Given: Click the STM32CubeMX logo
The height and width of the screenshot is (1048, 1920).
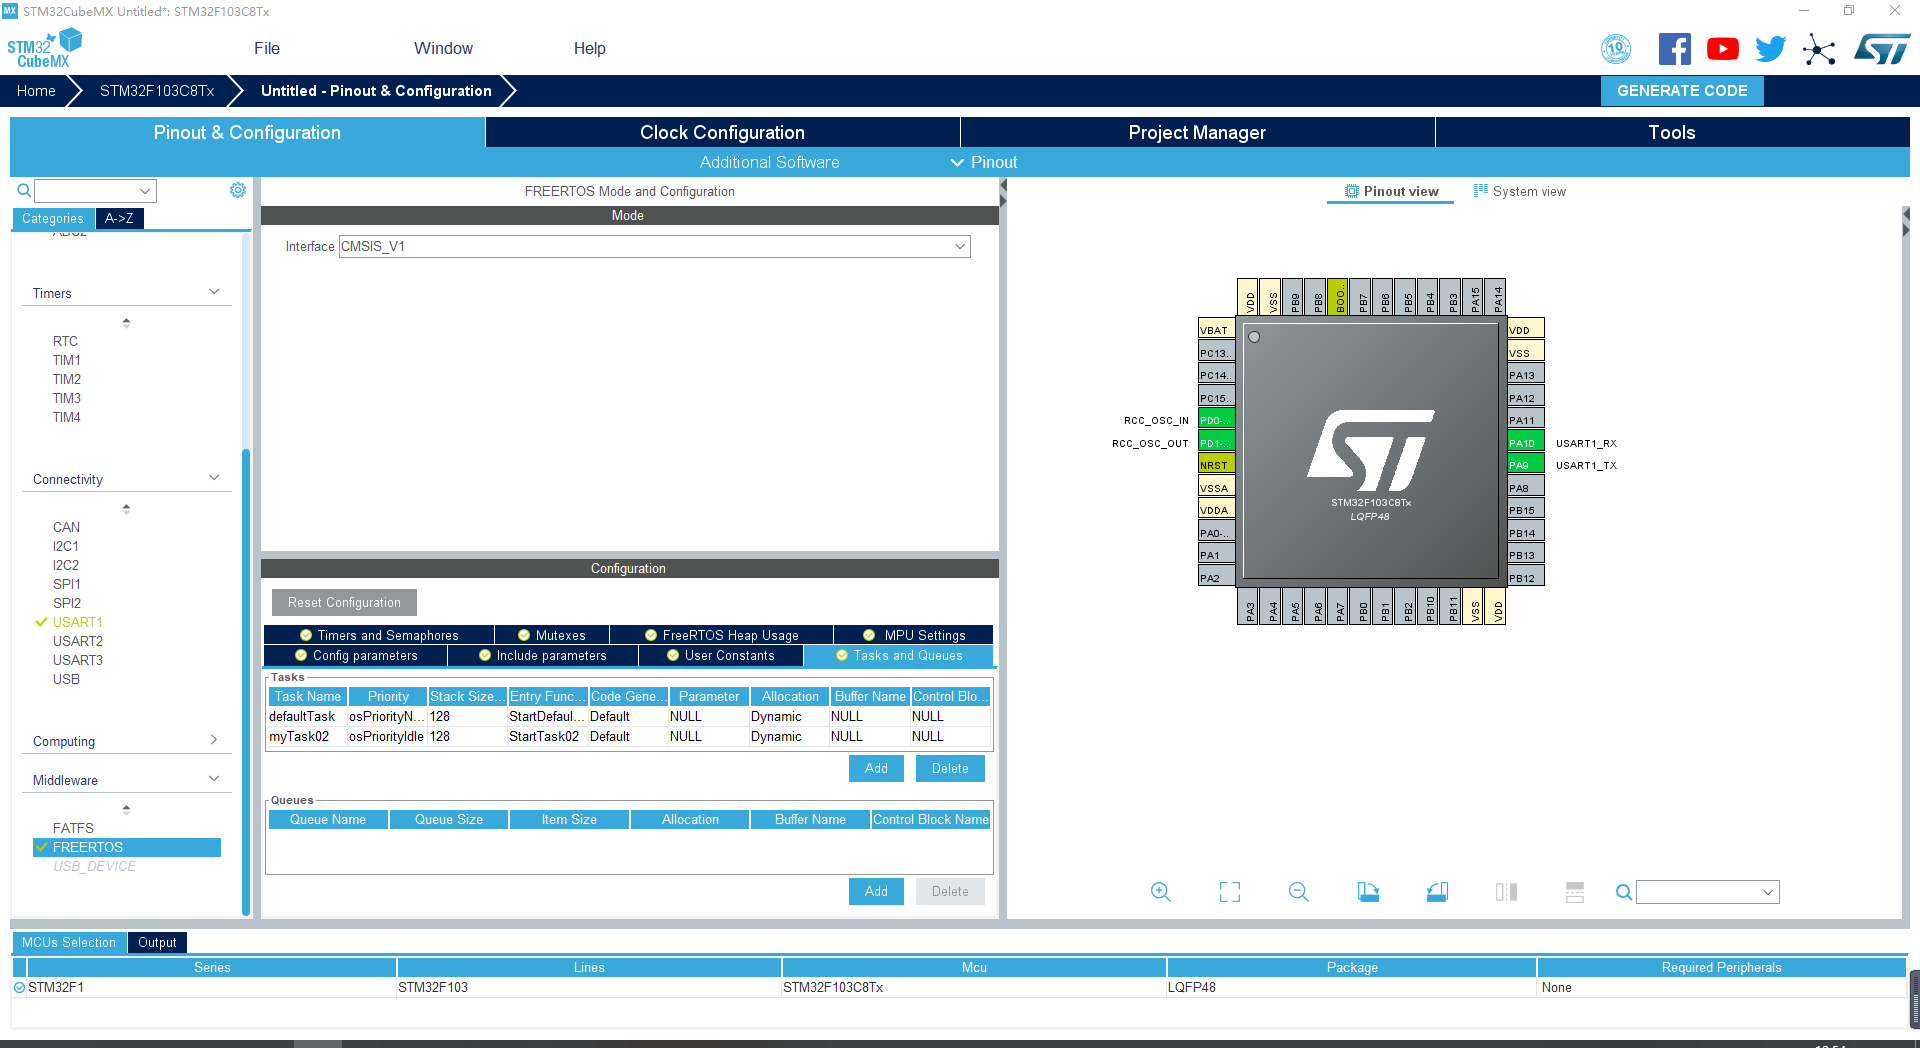Looking at the screenshot, I should (x=45, y=49).
